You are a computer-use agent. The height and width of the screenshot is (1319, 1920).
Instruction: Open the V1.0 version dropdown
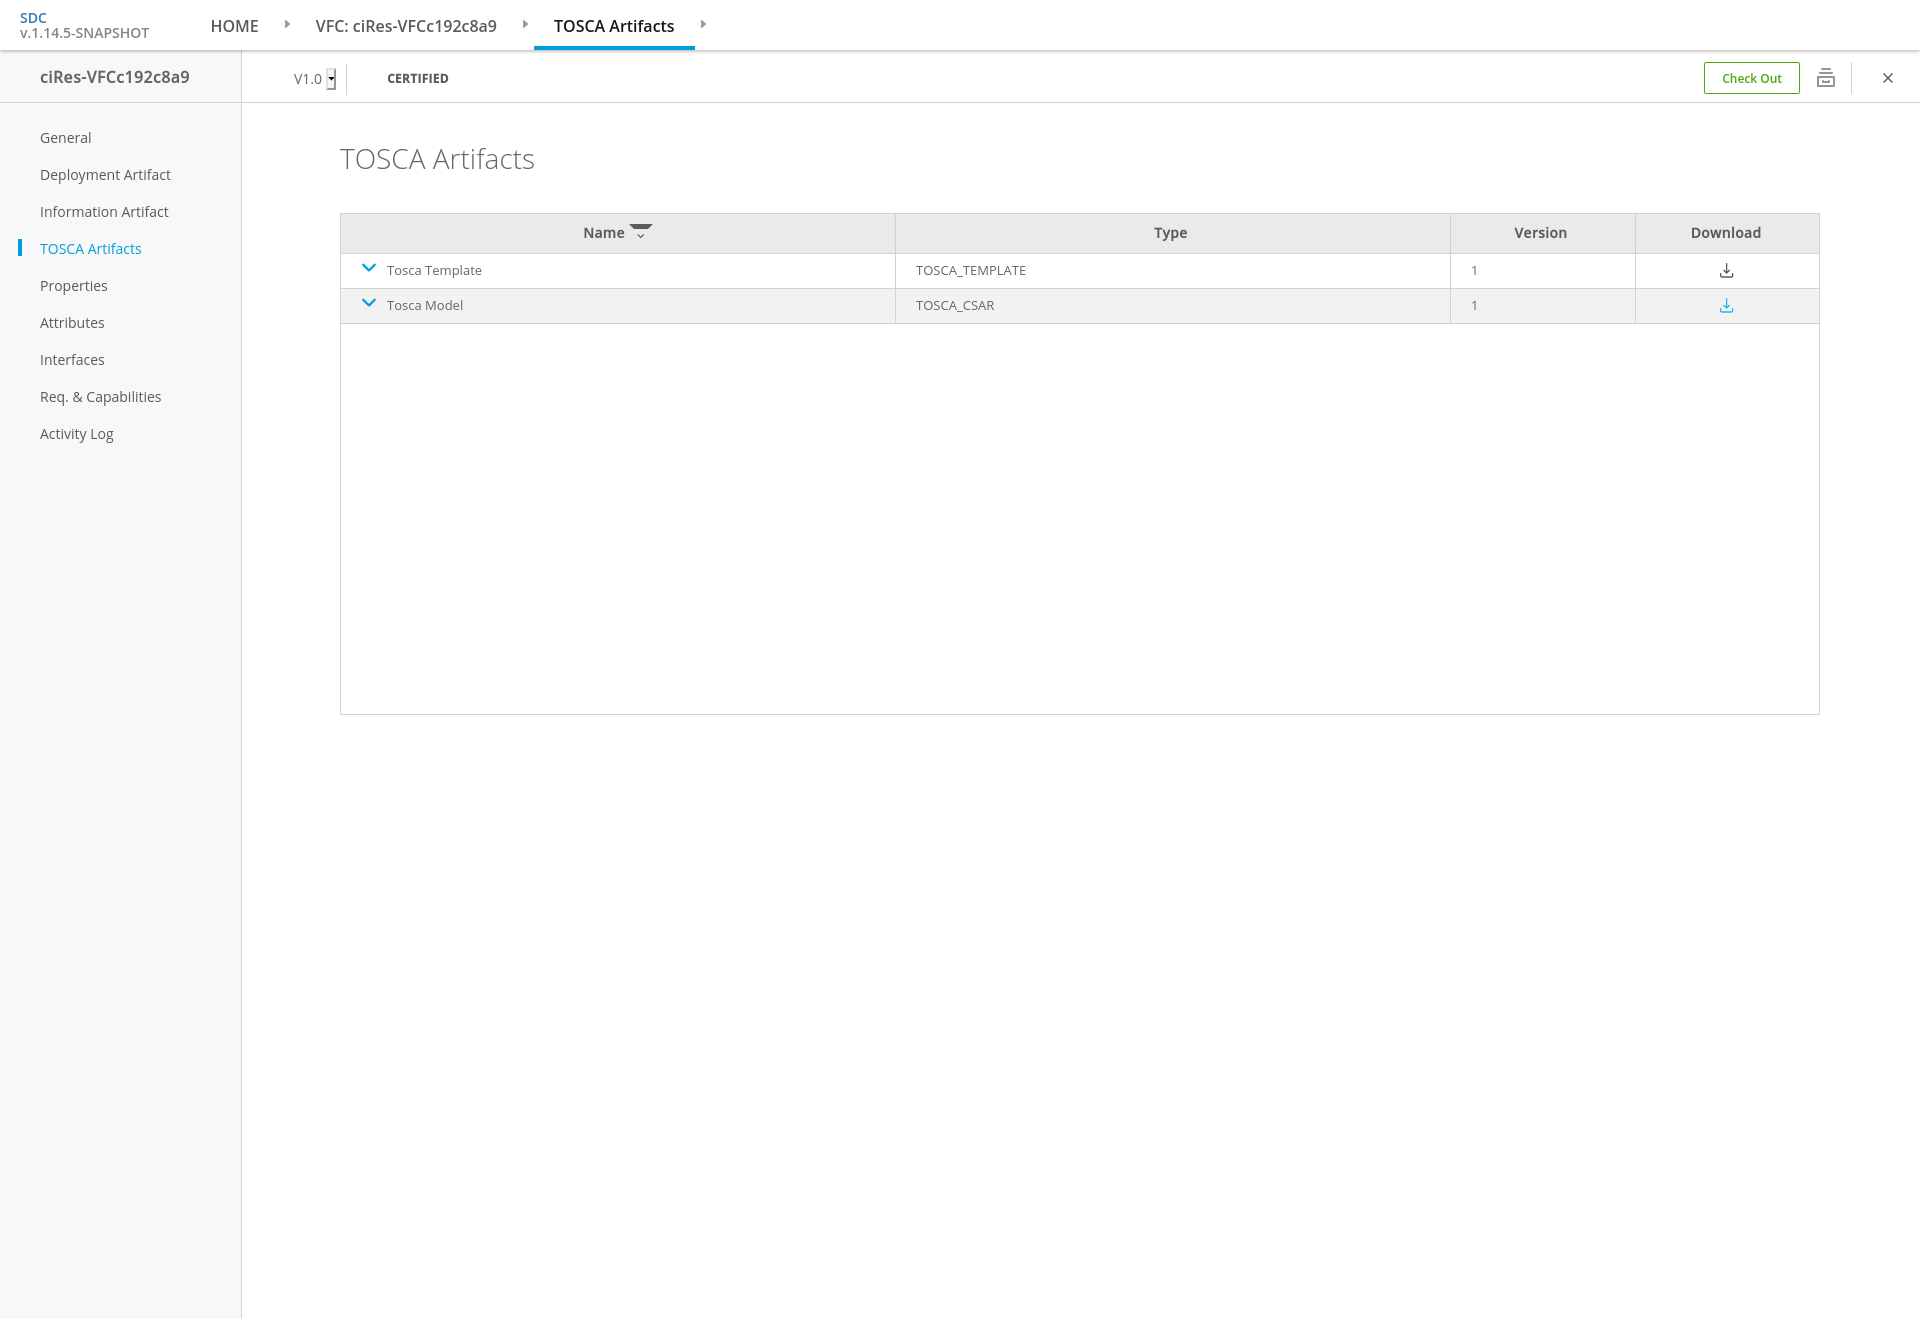[x=331, y=79]
